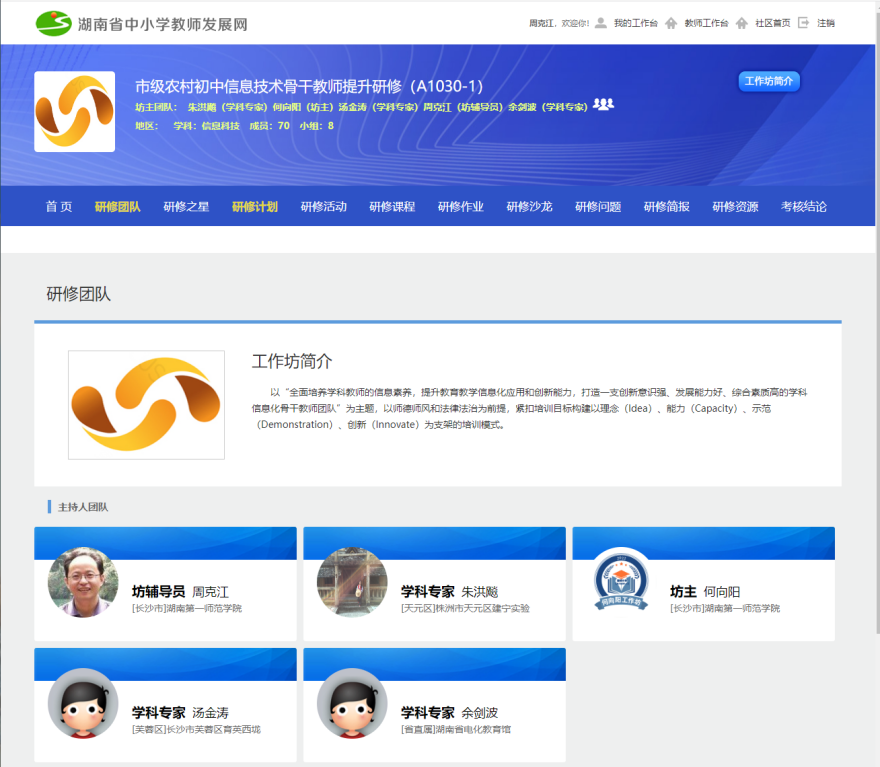The width and height of the screenshot is (880, 767).
Task: Click the Hunan teacher development site logo
Action: click(142, 23)
